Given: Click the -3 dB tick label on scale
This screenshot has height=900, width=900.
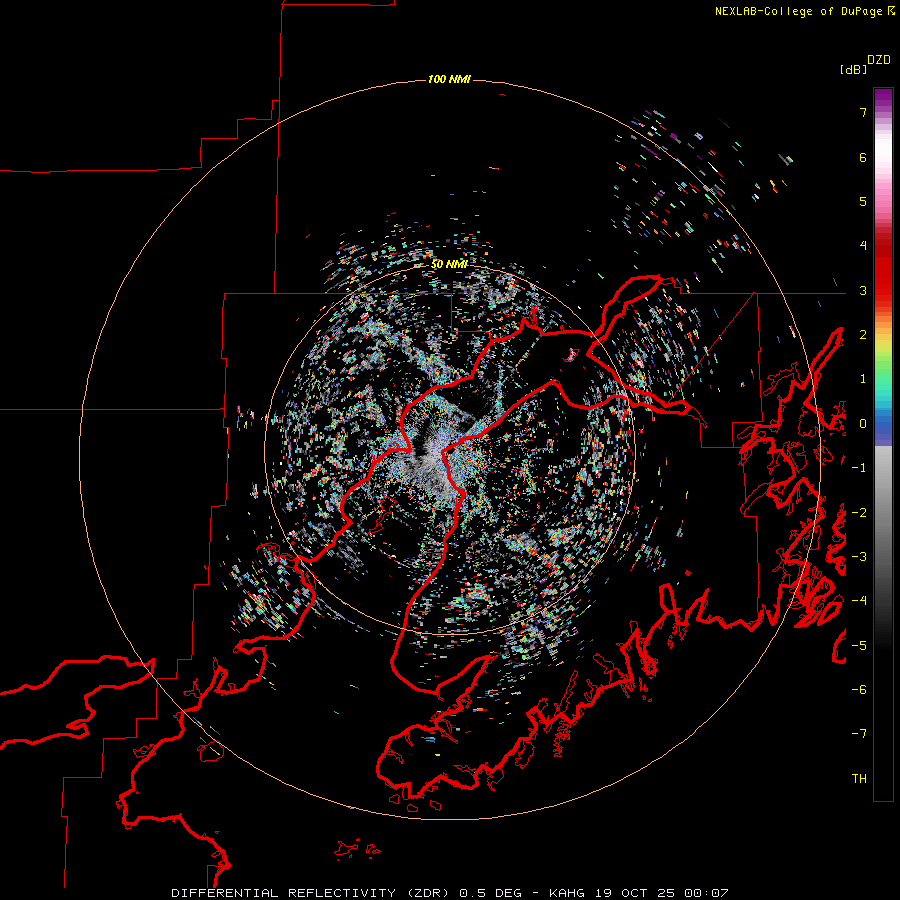Looking at the screenshot, I should pyautogui.click(x=859, y=557).
